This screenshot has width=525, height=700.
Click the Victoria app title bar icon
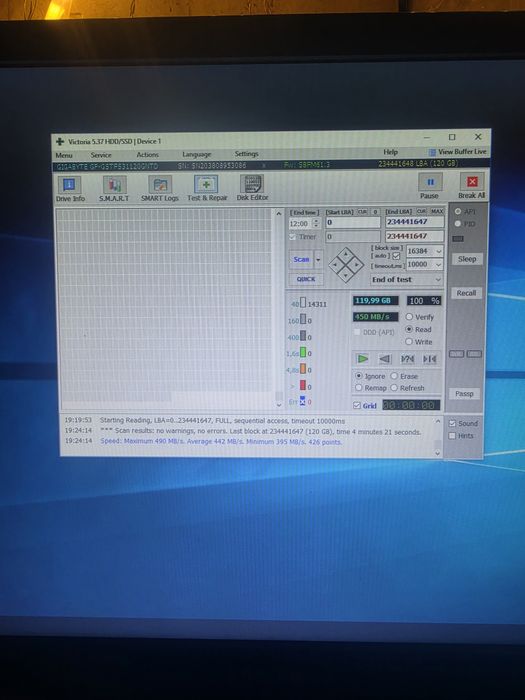click(x=60, y=142)
